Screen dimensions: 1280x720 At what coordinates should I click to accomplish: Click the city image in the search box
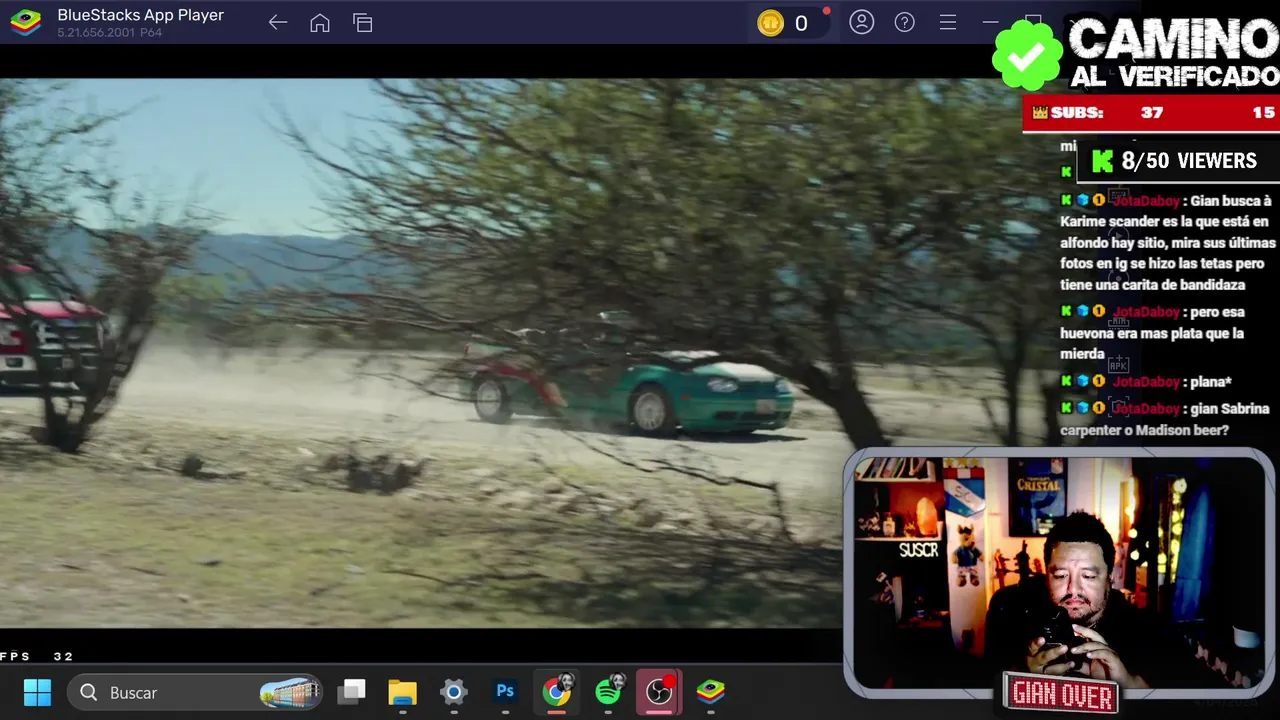tap(289, 692)
